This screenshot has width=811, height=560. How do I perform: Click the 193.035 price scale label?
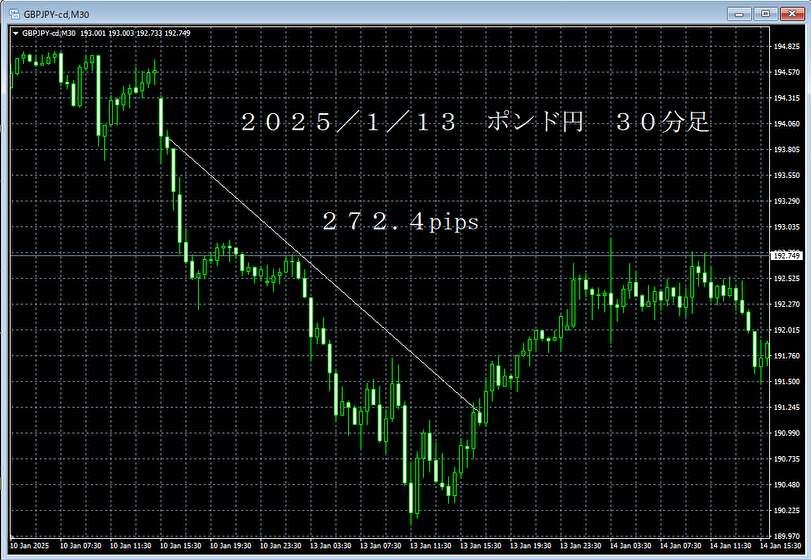click(x=786, y=227)
